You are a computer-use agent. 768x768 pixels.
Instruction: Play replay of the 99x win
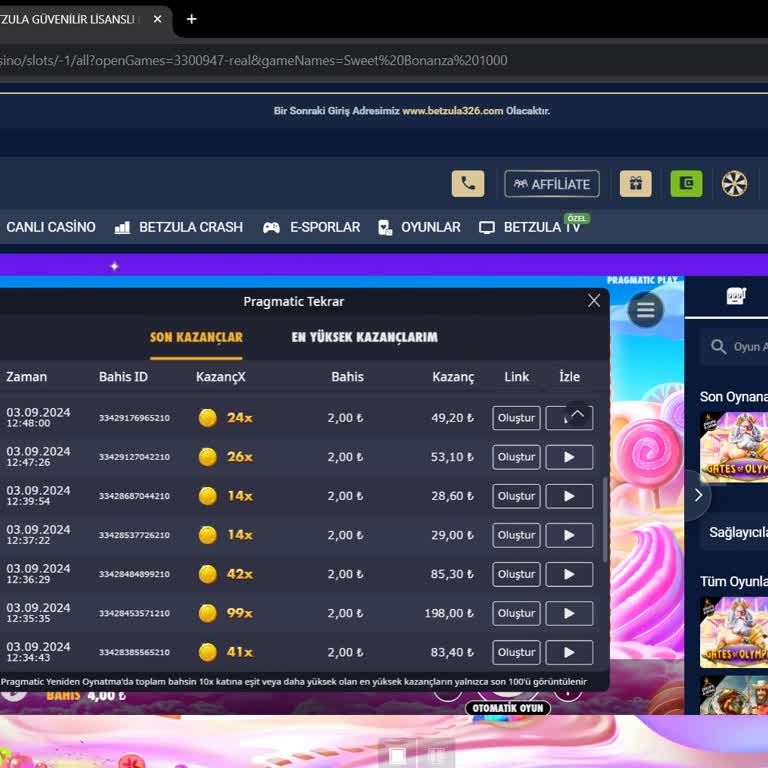click(569, 613)
